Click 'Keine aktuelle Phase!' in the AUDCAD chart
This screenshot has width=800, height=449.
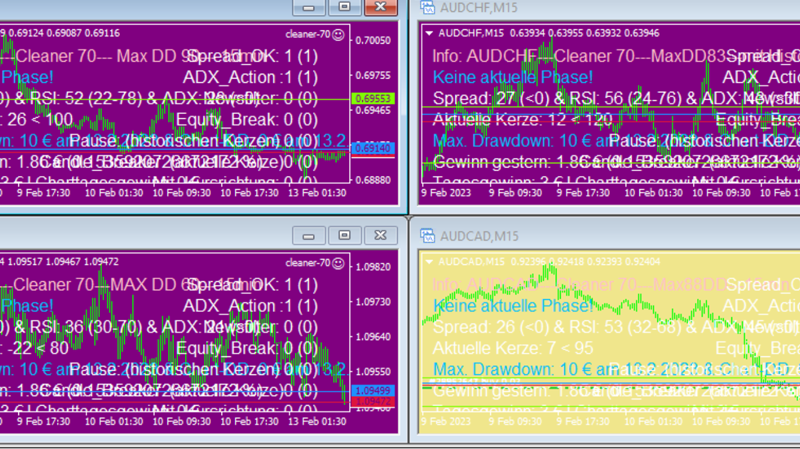click(x=513, y=306)
